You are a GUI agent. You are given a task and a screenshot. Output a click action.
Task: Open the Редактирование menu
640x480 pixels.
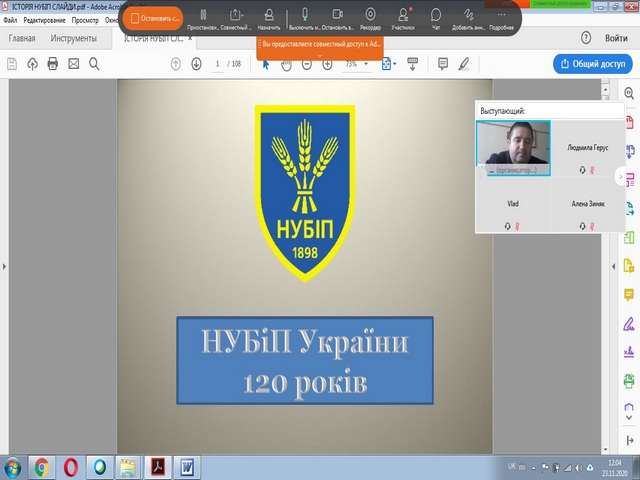44,20
